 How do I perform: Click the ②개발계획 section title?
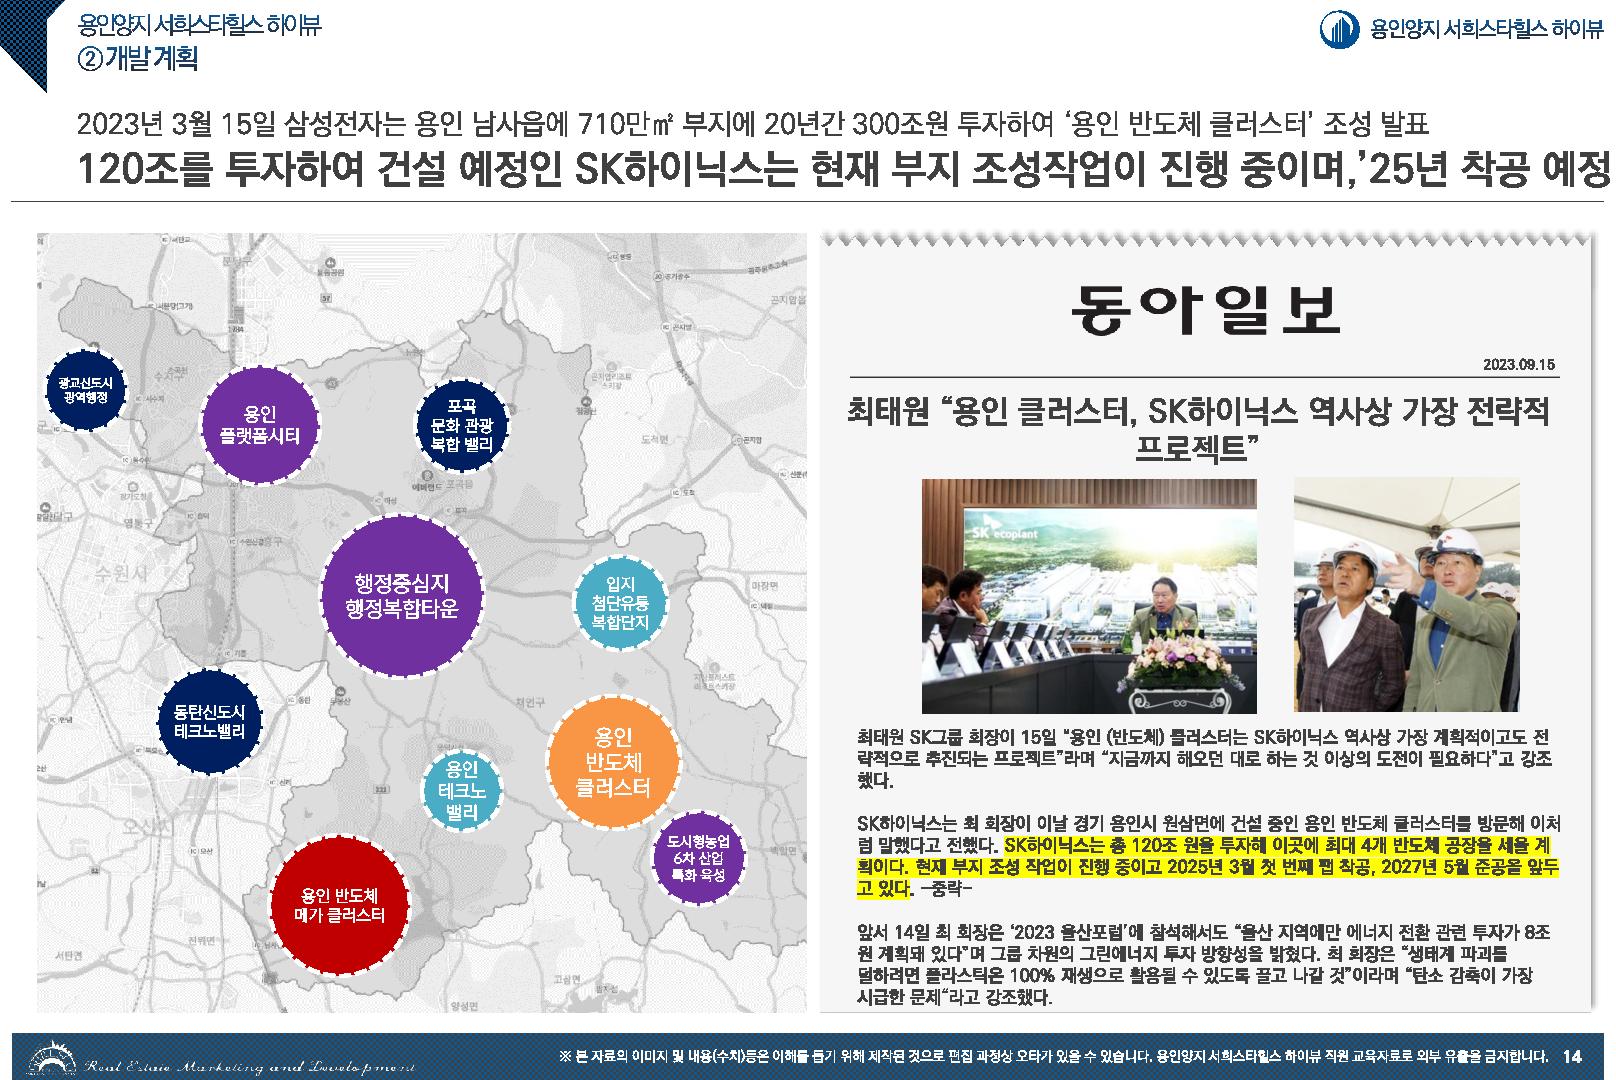tap(137, 58)
